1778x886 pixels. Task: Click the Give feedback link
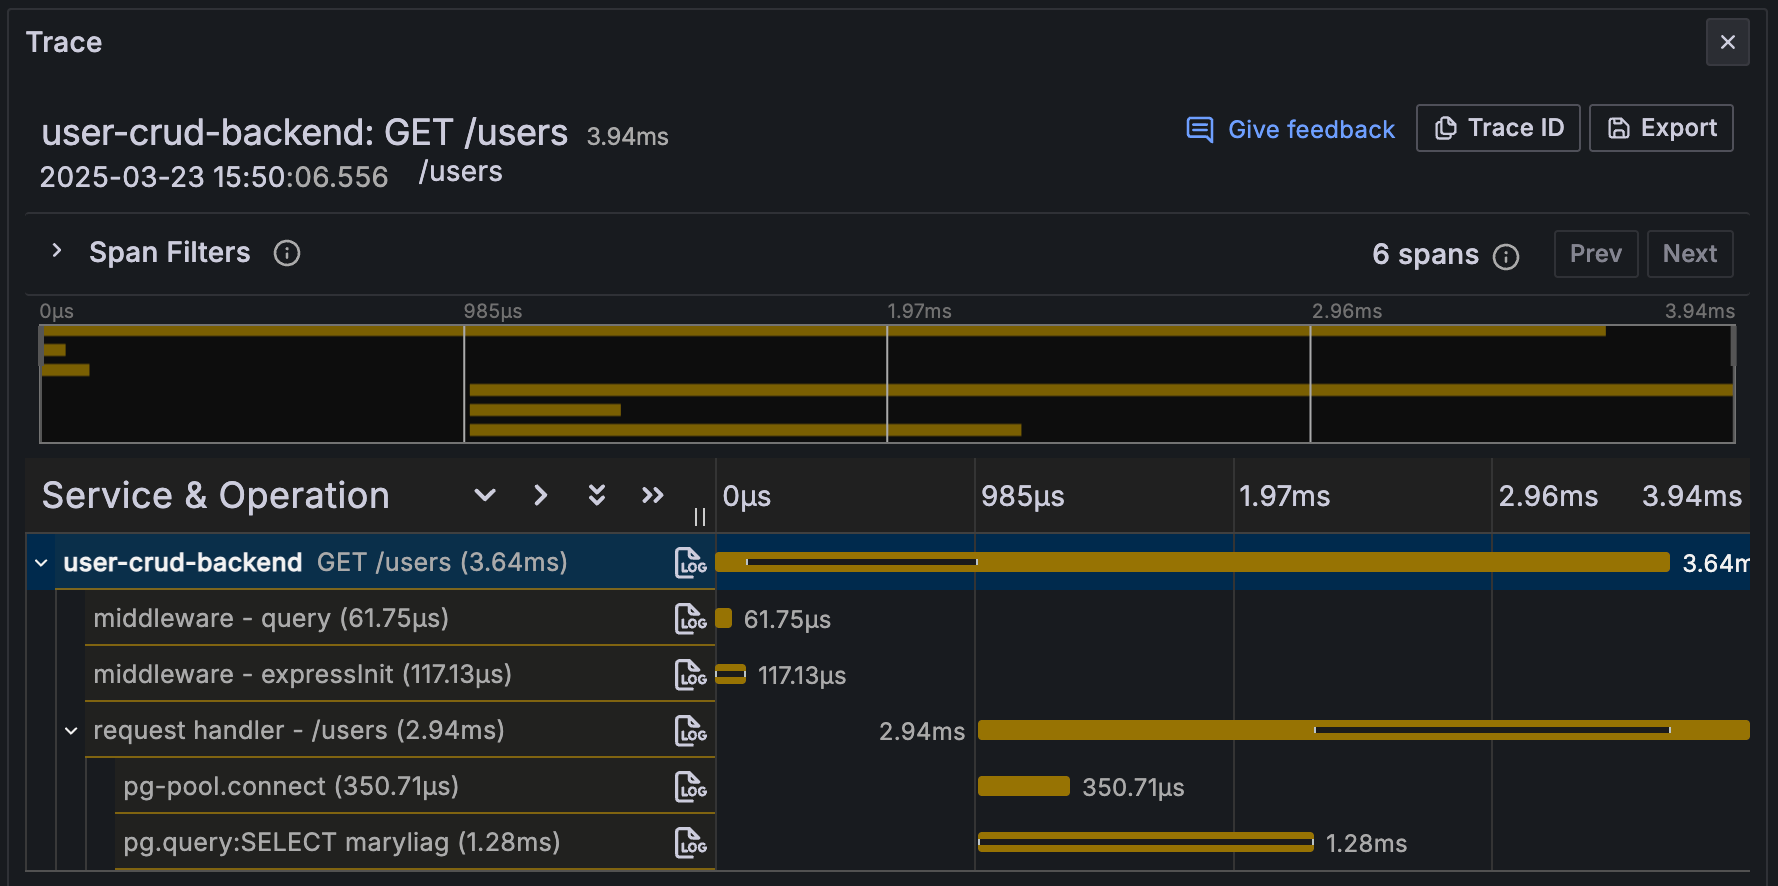coord(1290,129)
